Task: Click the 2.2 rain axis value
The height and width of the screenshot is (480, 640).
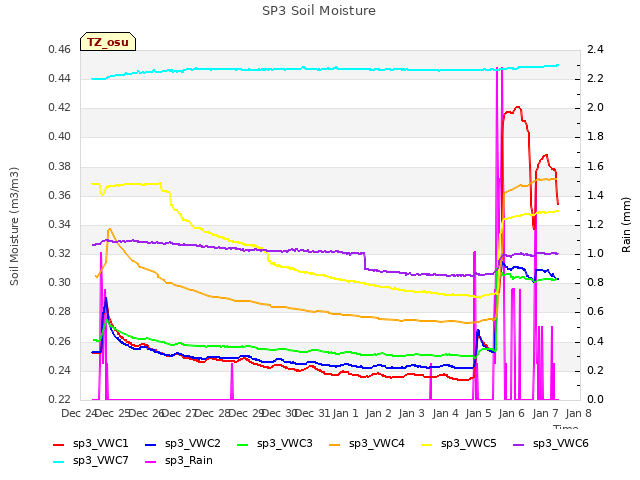Action: (x=595, y=78)
